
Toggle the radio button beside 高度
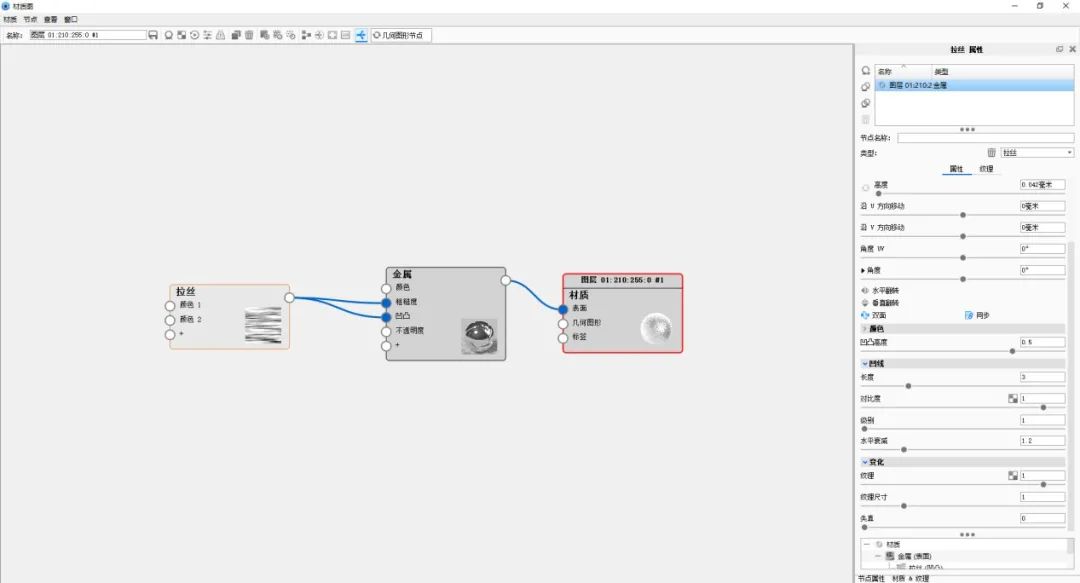(x=866, y=187)
